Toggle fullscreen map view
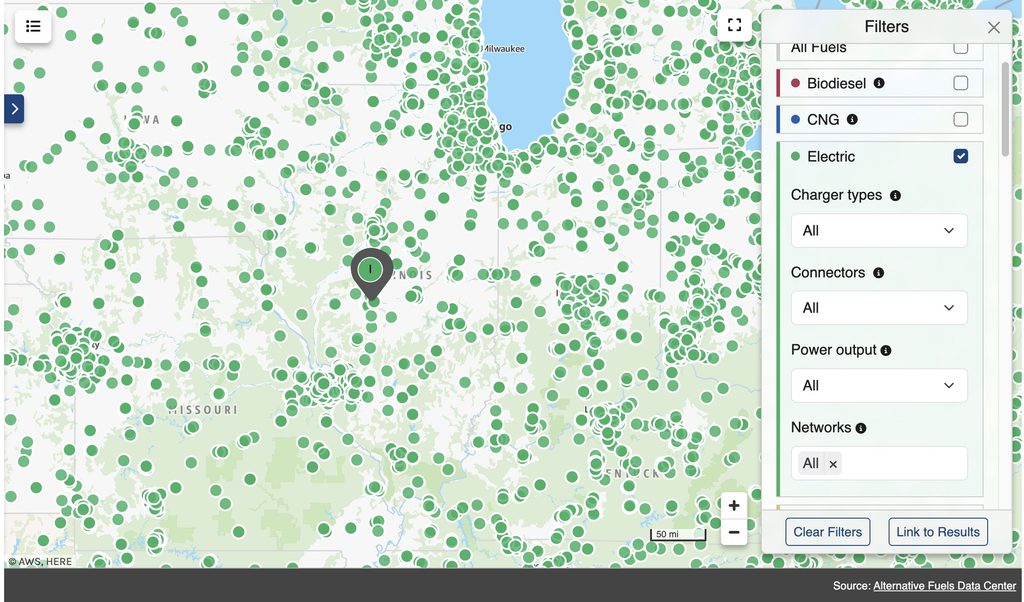Screen dimensions: 1024x602 (734, 25)
